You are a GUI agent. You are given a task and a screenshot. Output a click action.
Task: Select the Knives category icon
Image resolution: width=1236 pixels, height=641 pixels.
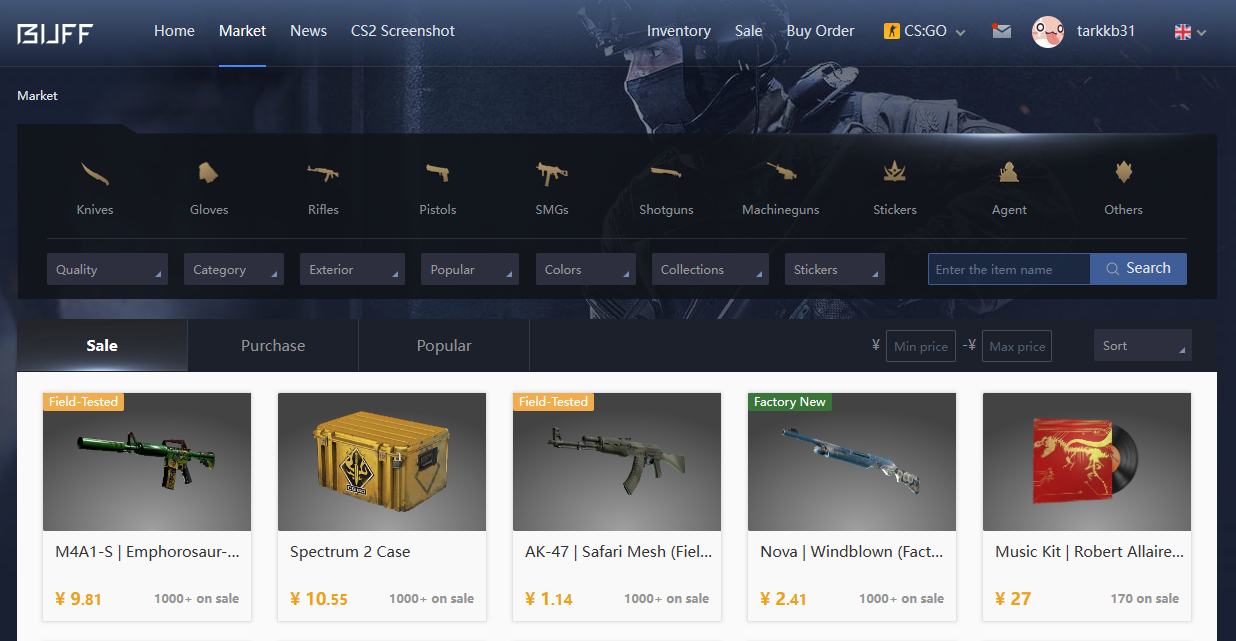(x=95, y=173)
